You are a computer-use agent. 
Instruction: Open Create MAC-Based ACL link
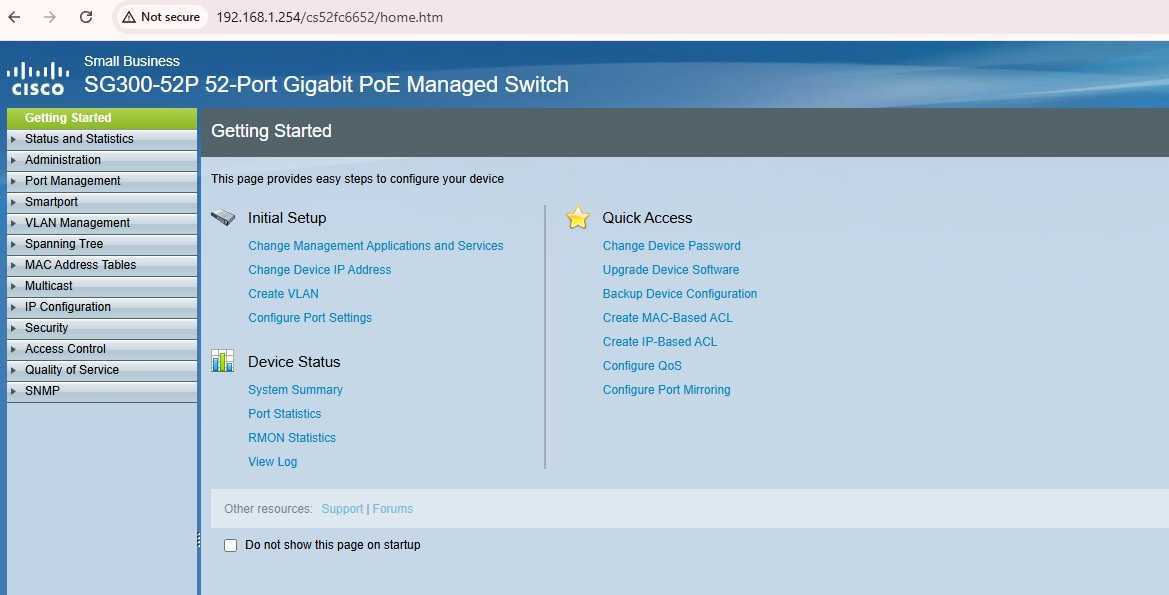pos(668,318)
